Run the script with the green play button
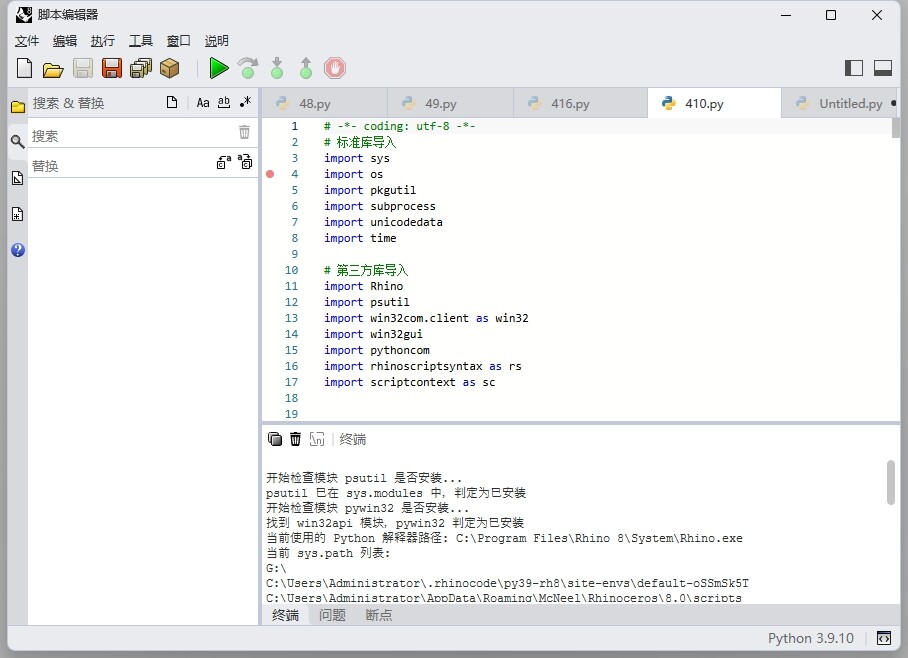Viewport: 908px width, 658px height. (x=218, y=68)
